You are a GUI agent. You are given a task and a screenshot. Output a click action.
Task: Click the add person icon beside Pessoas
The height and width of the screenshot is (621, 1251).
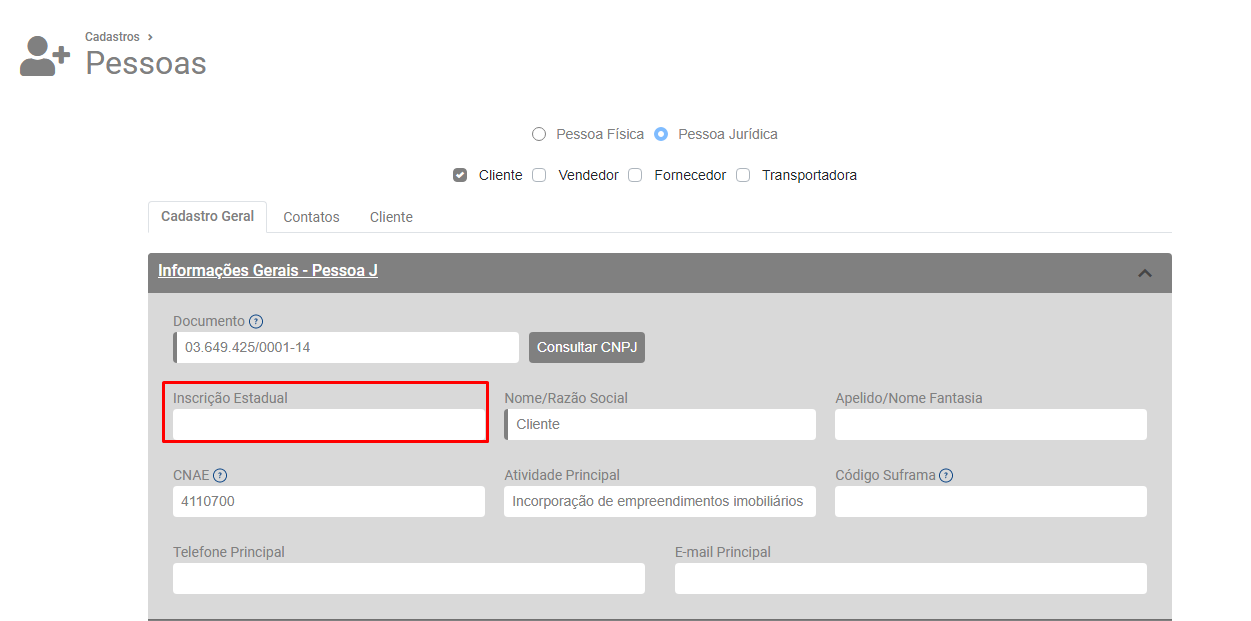[x=45, y=56]
